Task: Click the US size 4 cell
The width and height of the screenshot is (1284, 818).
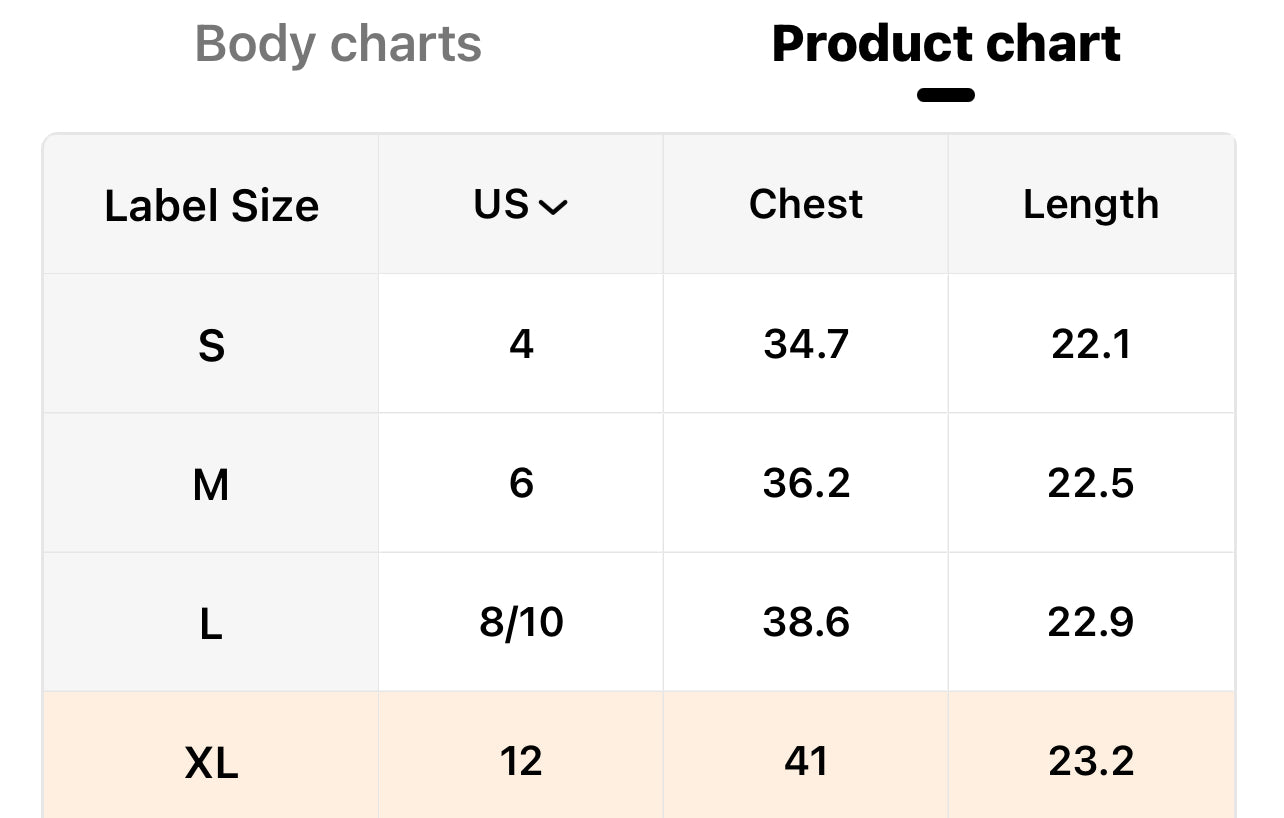Action: coord(521,344)
